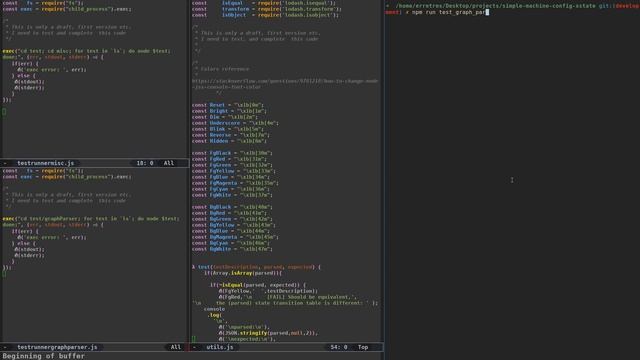Screen dimensions: 640x360
Task: Click the 'const BgRed' line
Action: pos(229,213)
